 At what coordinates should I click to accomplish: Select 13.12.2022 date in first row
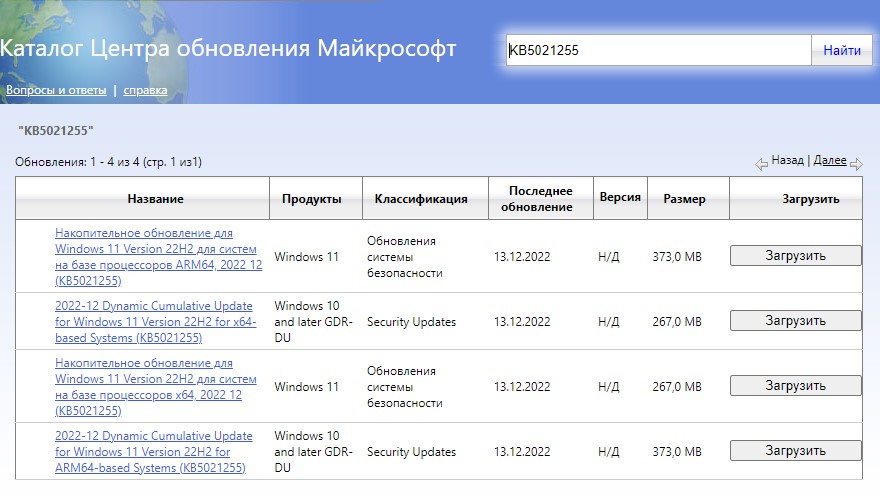[522, 257]
